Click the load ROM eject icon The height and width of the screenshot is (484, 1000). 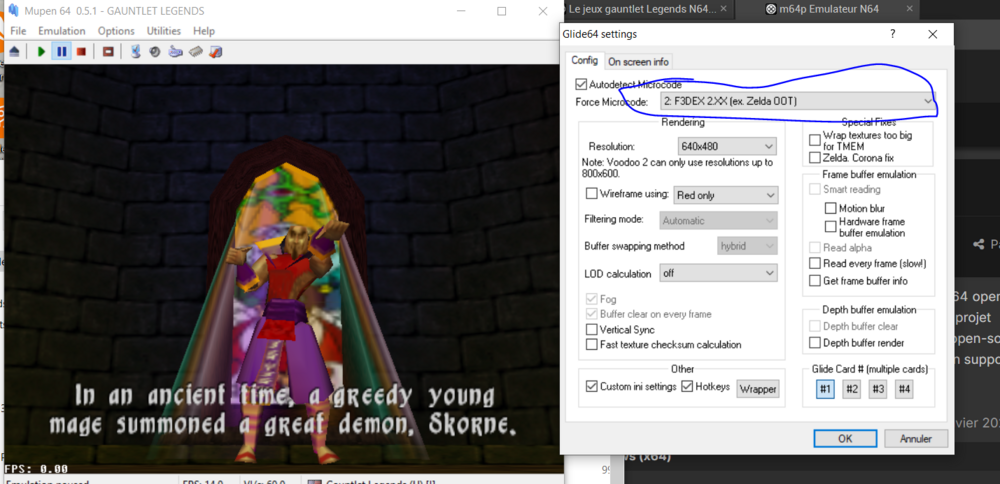[15, 51]
